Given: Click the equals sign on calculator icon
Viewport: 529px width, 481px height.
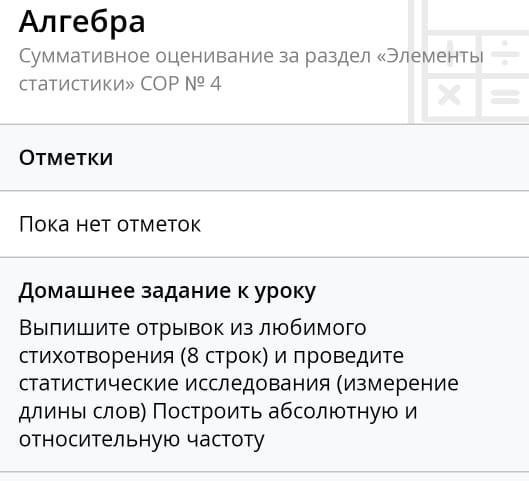Looking at the screenshot, I should click(505, 97).
